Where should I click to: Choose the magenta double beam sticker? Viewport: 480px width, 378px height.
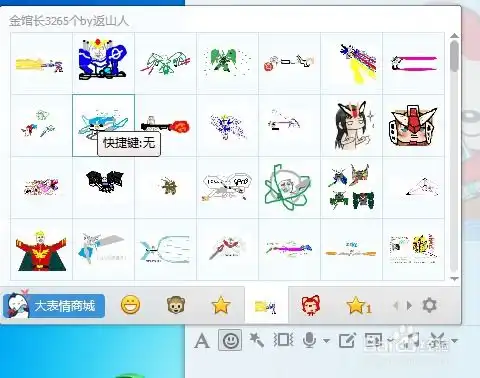click(414, 63)
